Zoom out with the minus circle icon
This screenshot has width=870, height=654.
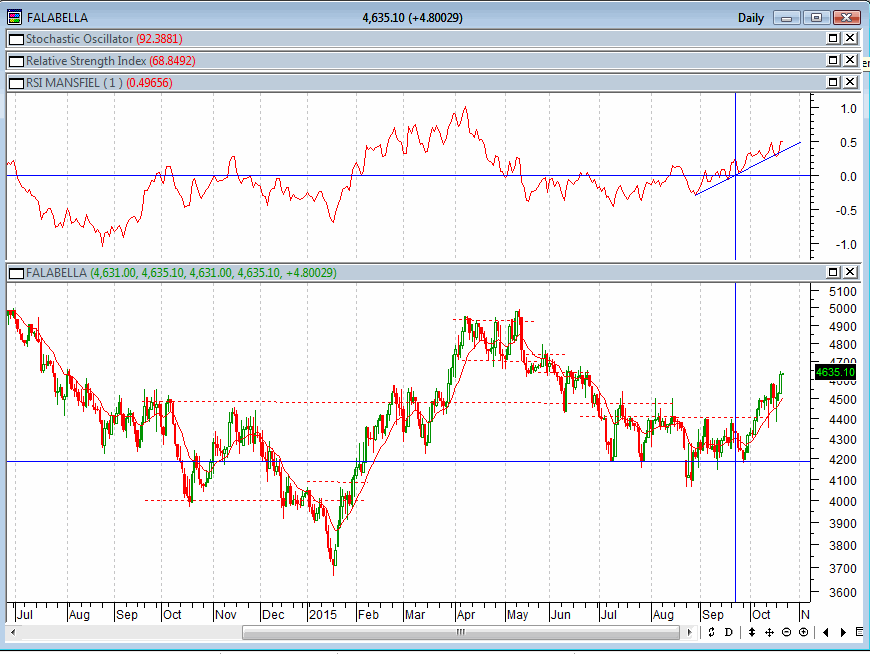point(786,633)
